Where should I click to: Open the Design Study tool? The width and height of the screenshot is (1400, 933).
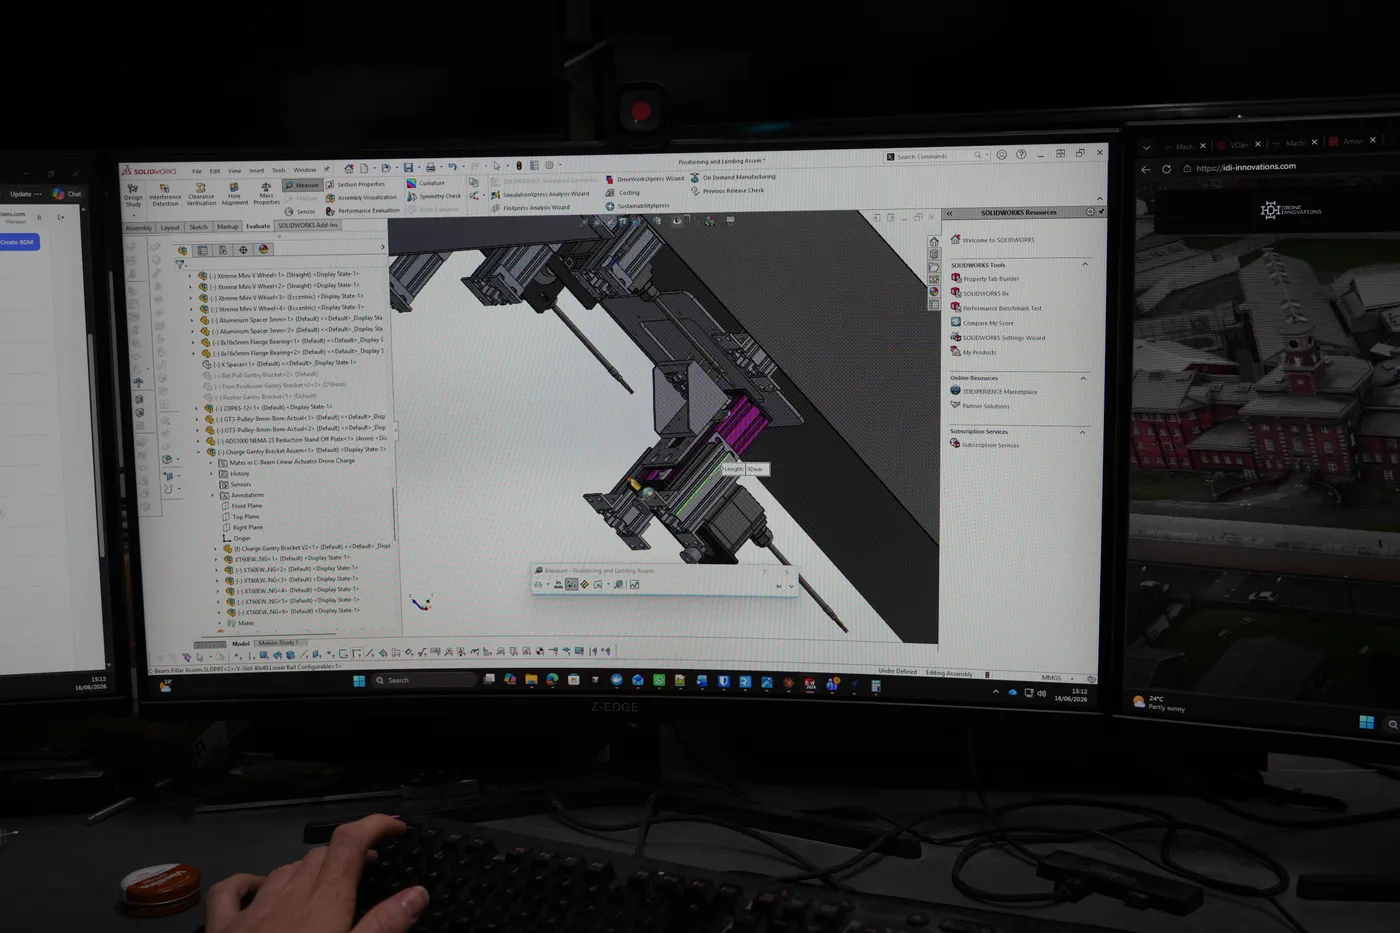[x=133, y=195]
